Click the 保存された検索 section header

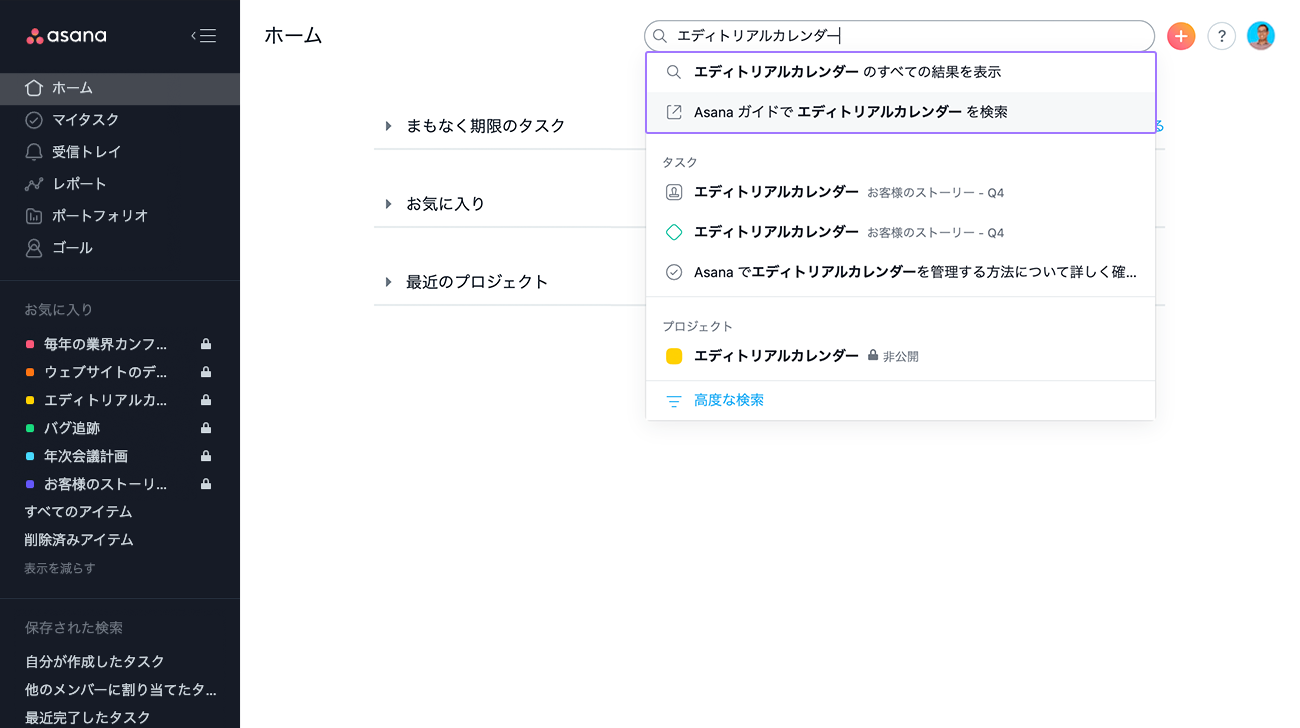point(74,628)
